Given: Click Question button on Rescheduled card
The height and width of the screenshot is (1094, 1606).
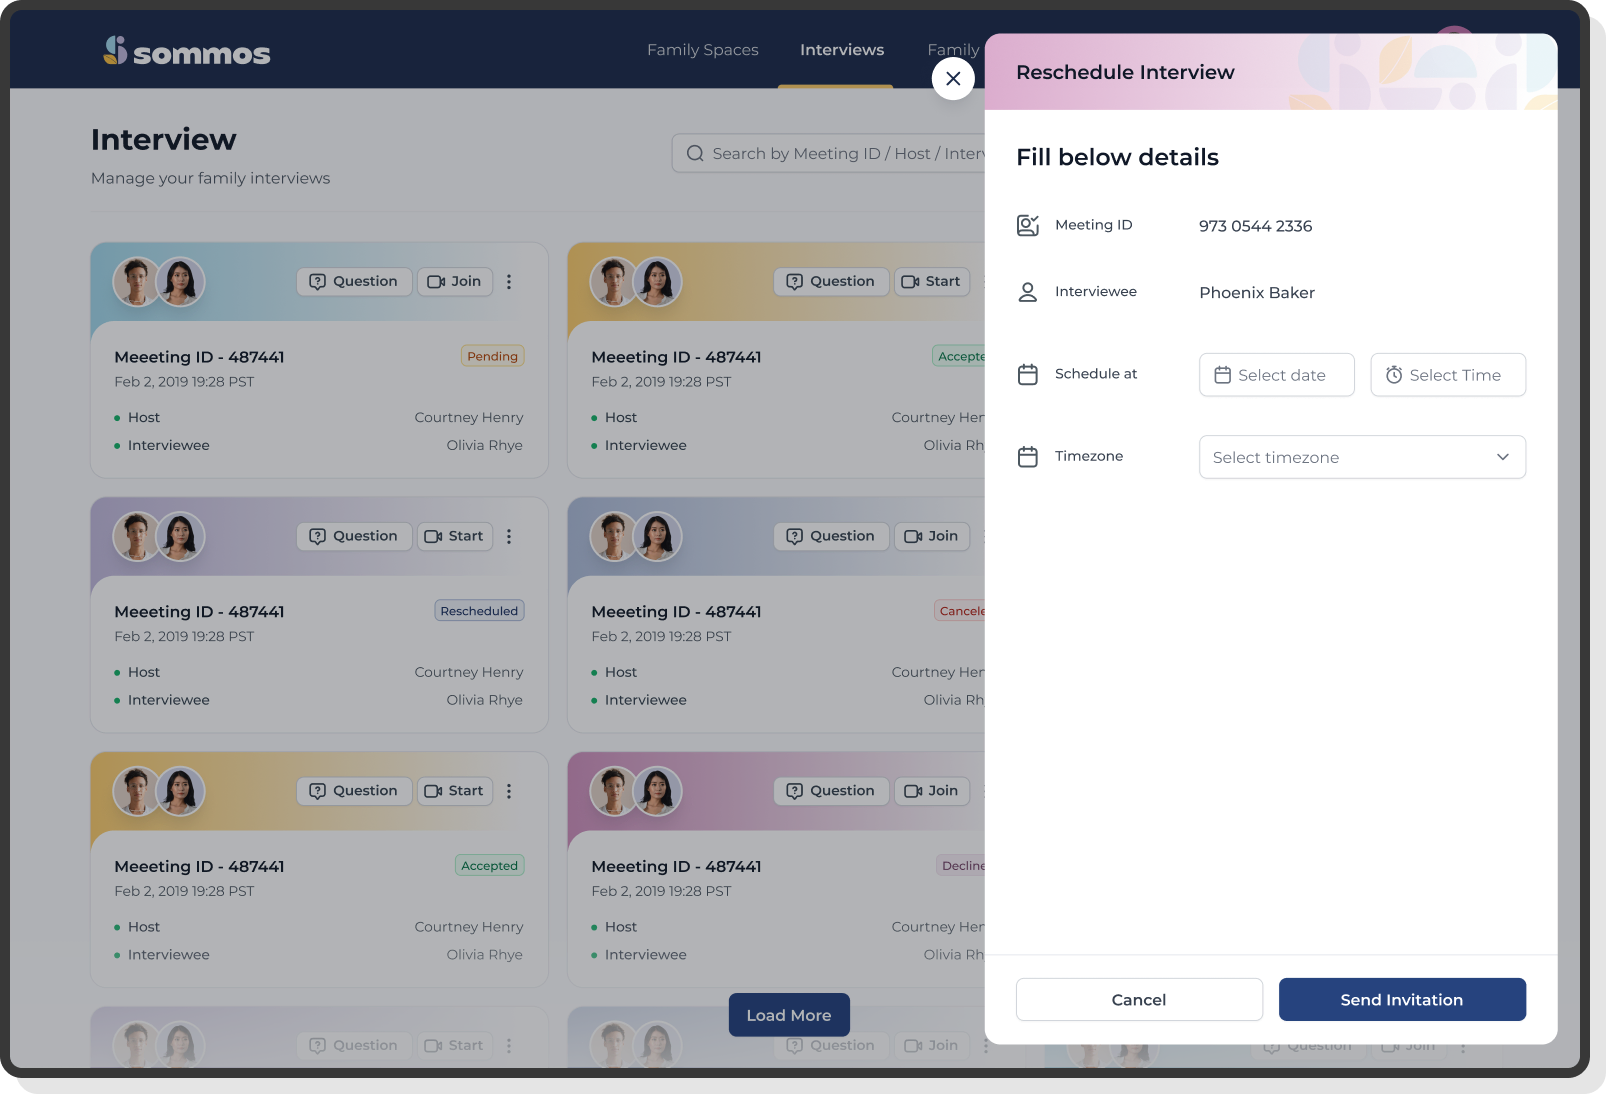Looking at the screenshot, I should click(x=354, y=537).
